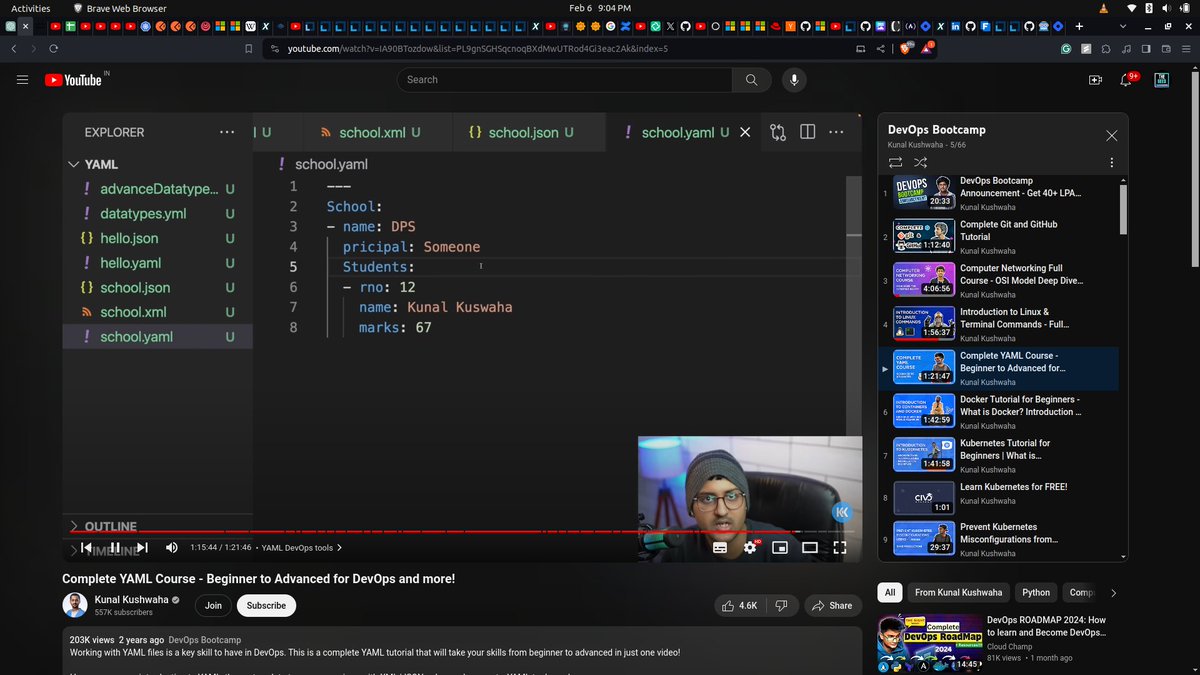Open the YouTube hamburger guide menu
This screenshot has width=1200, height=675.
coord(22,80)
